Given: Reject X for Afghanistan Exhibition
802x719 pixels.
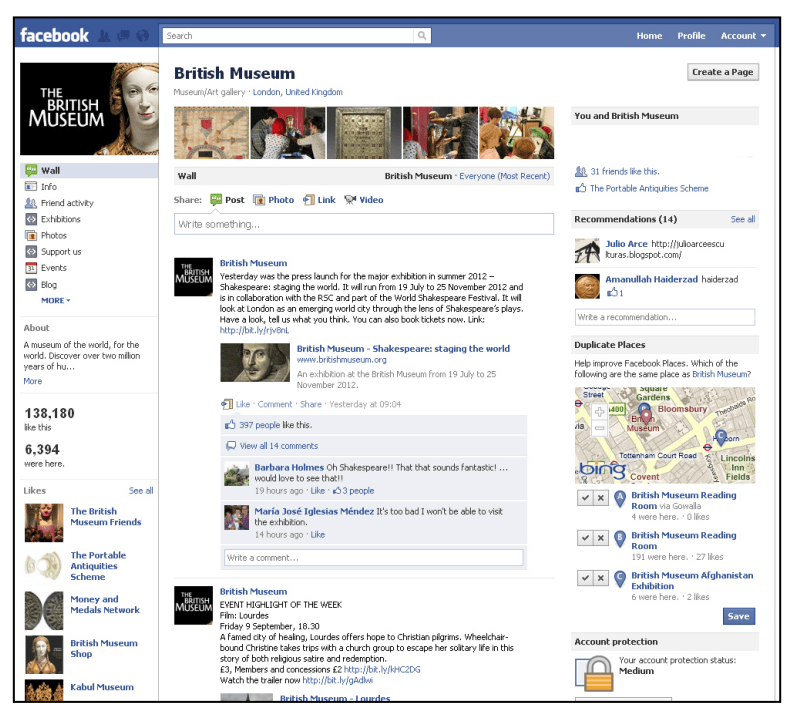Looking at the screenshot, I should click(601, 578).
